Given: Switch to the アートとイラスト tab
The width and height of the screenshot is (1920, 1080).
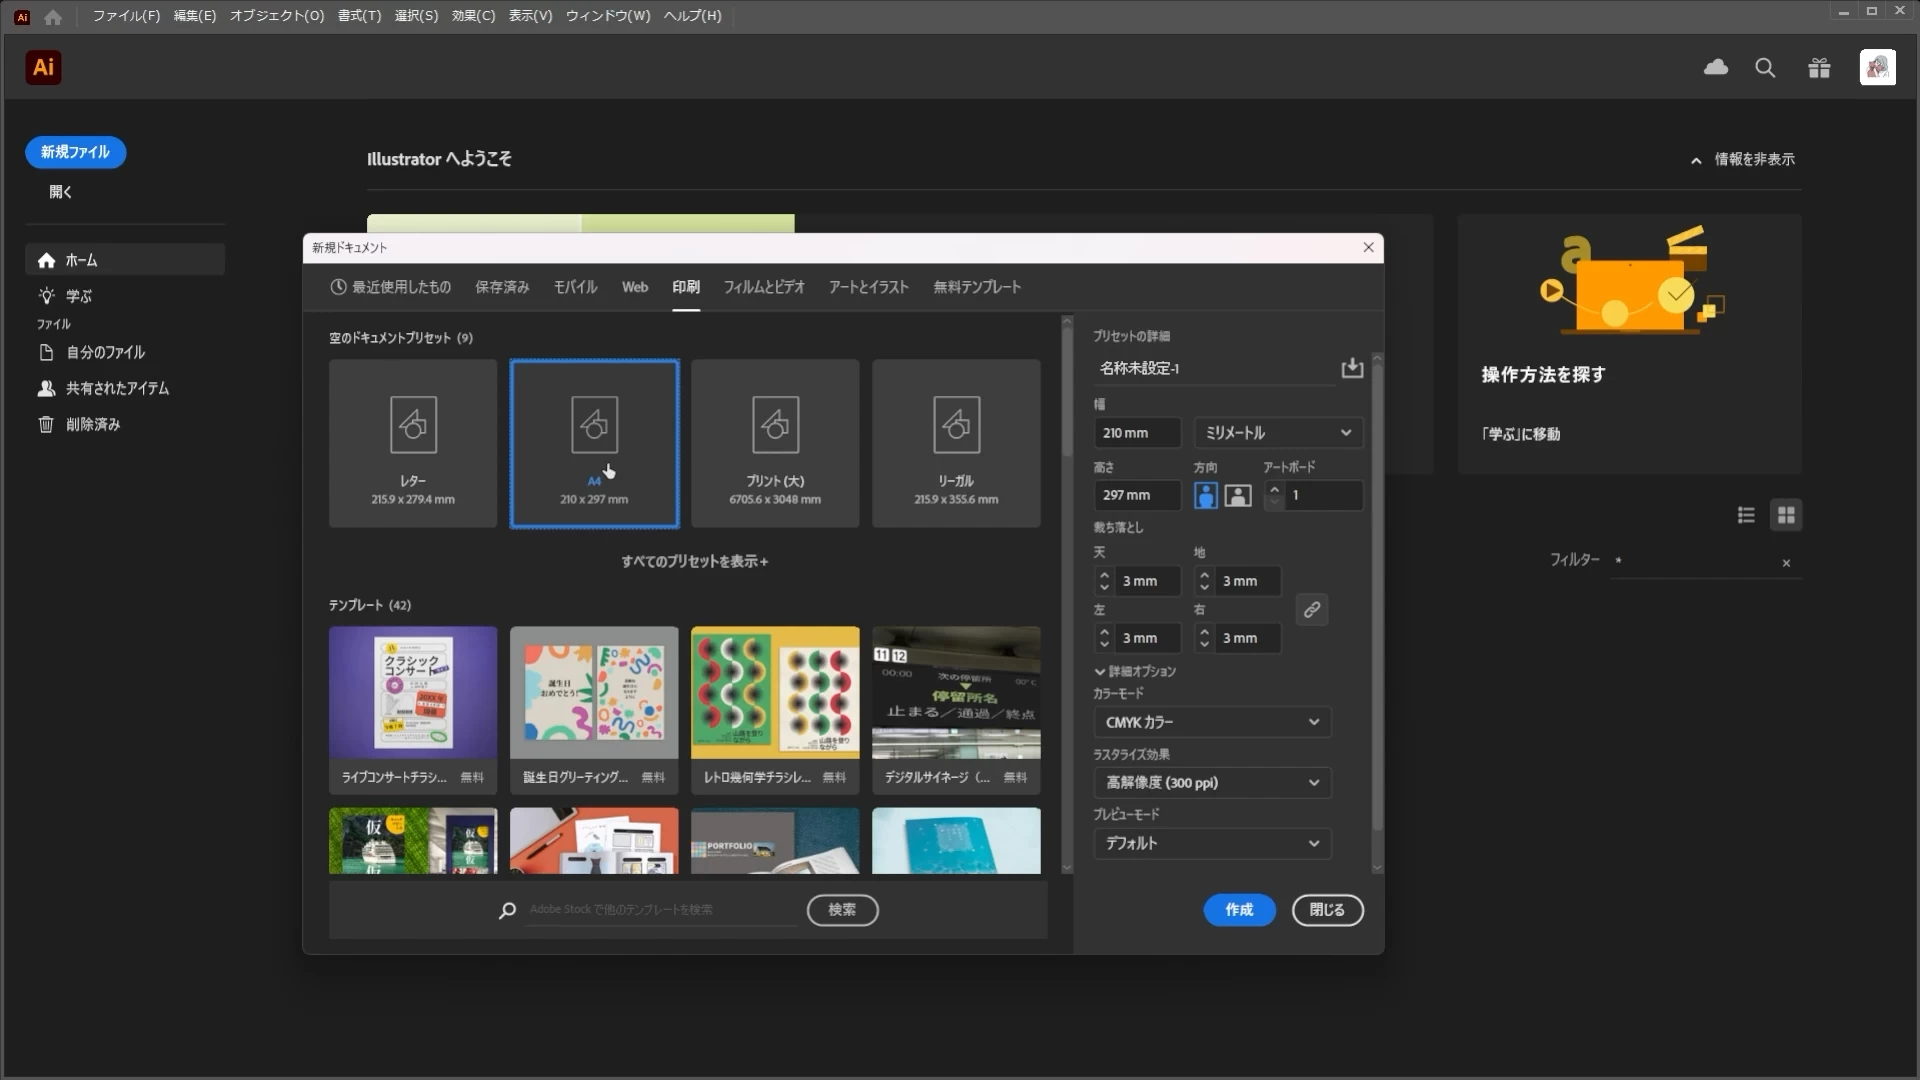Looking at the screenshot, I should (869, 287).
